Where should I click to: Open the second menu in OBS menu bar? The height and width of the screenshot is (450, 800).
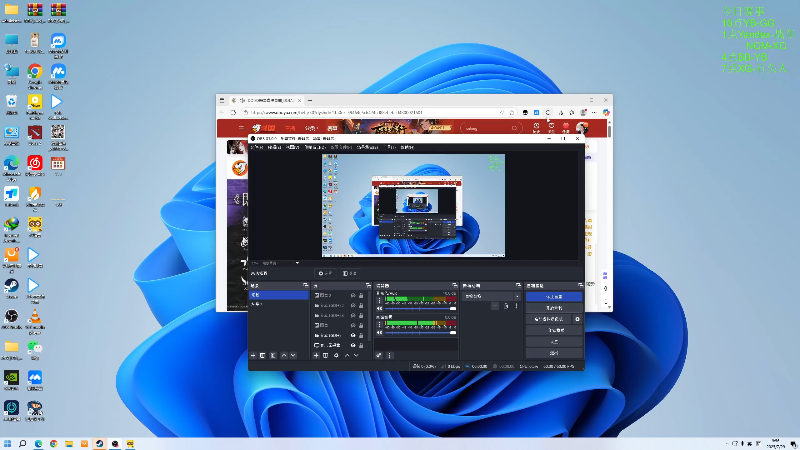pyautogui.click(x=274, y=147)
